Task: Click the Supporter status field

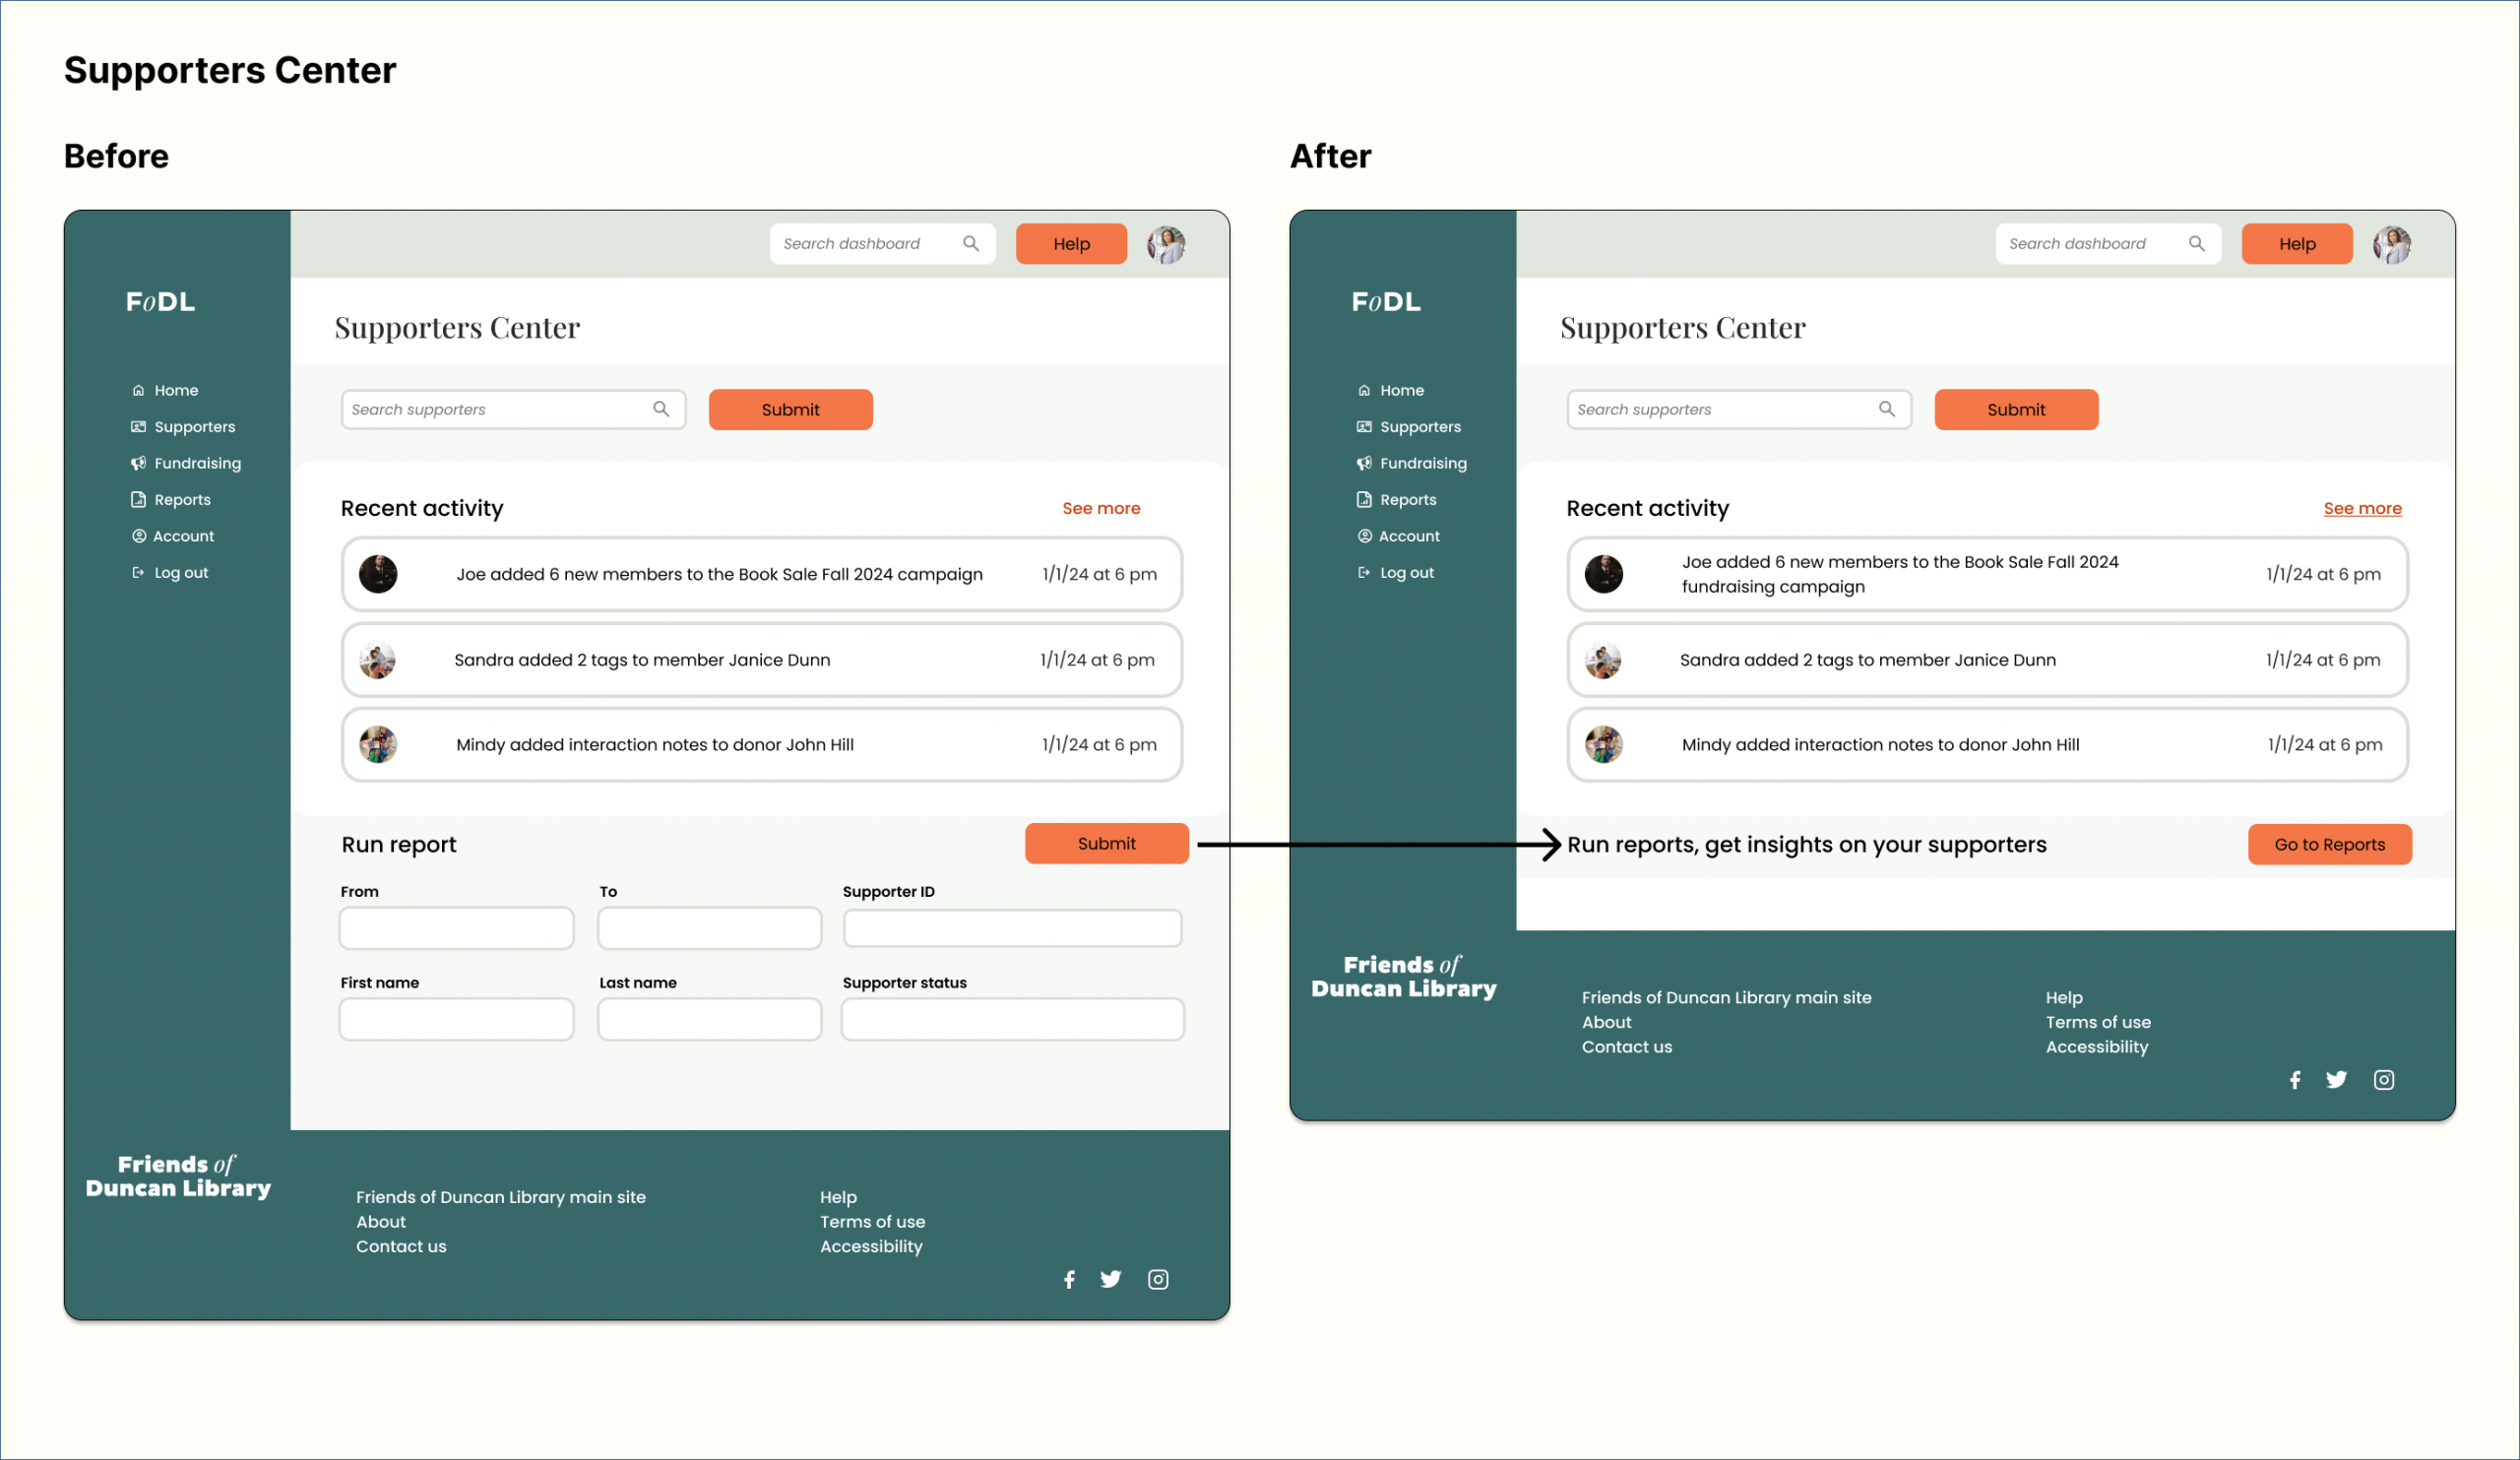Action: [x=1012, y=1019]
